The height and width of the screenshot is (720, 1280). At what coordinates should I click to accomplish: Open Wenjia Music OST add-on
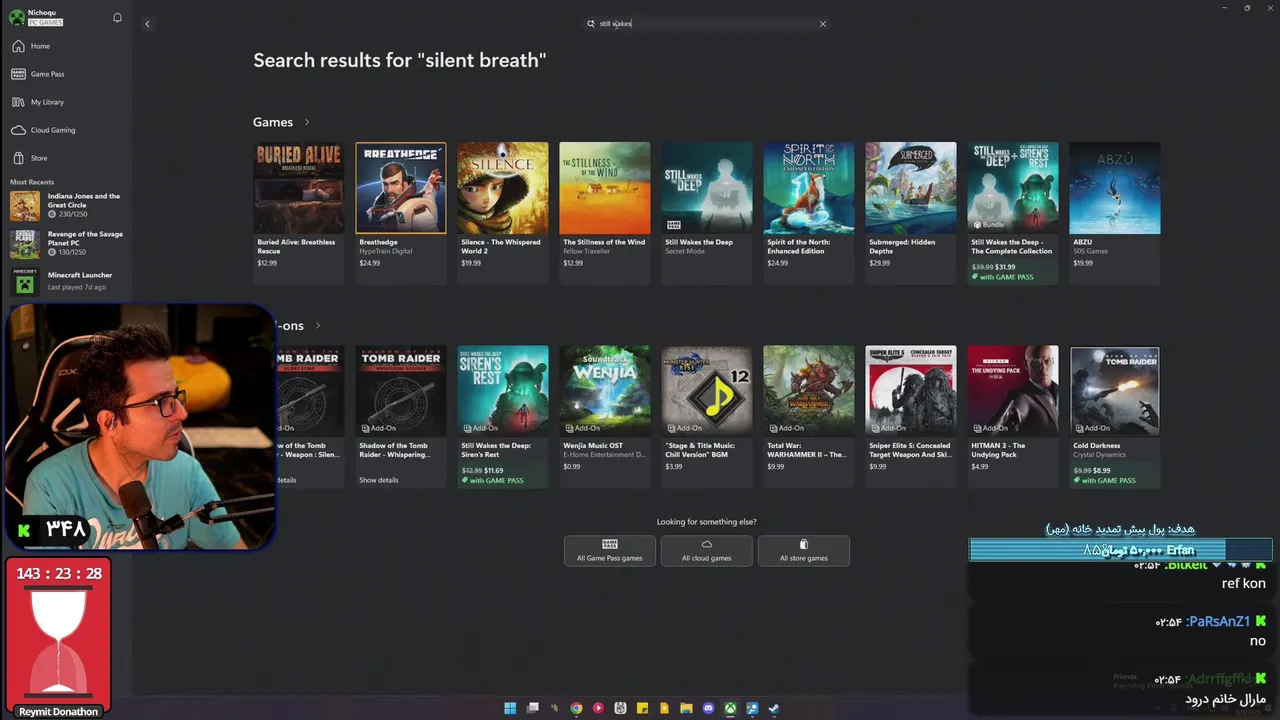[x=605, y=417]
